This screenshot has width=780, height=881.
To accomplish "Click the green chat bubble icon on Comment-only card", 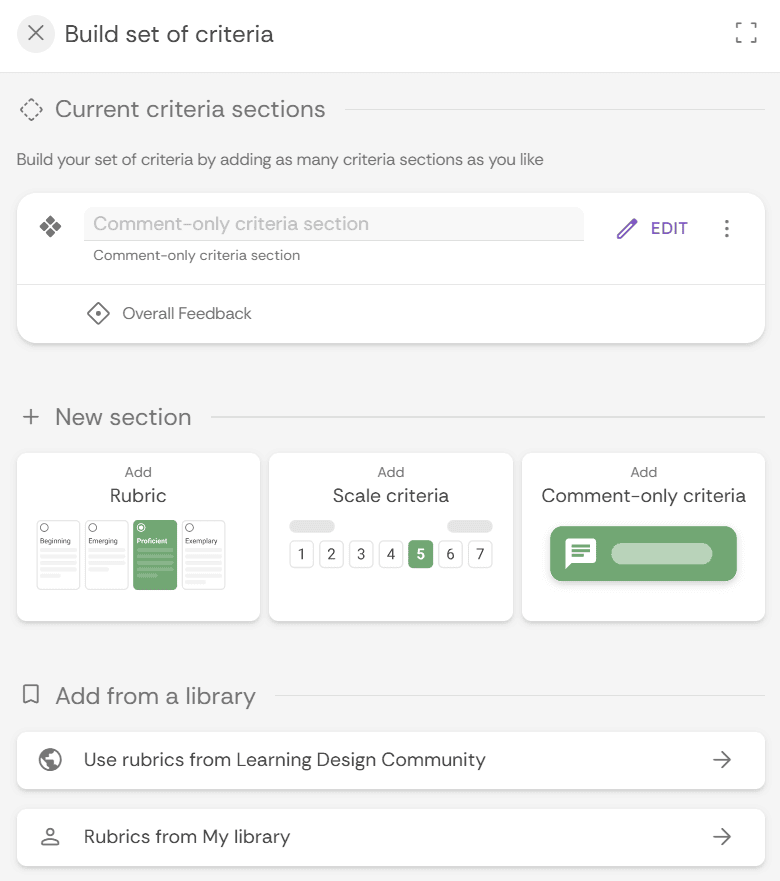I will point(579,553).
